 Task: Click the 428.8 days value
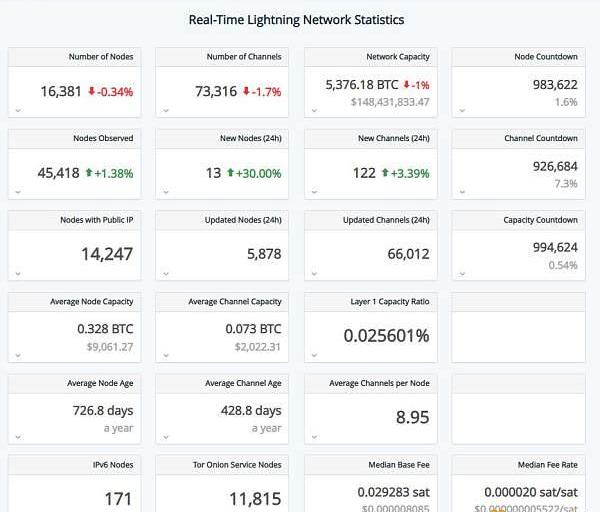(251, 411)
